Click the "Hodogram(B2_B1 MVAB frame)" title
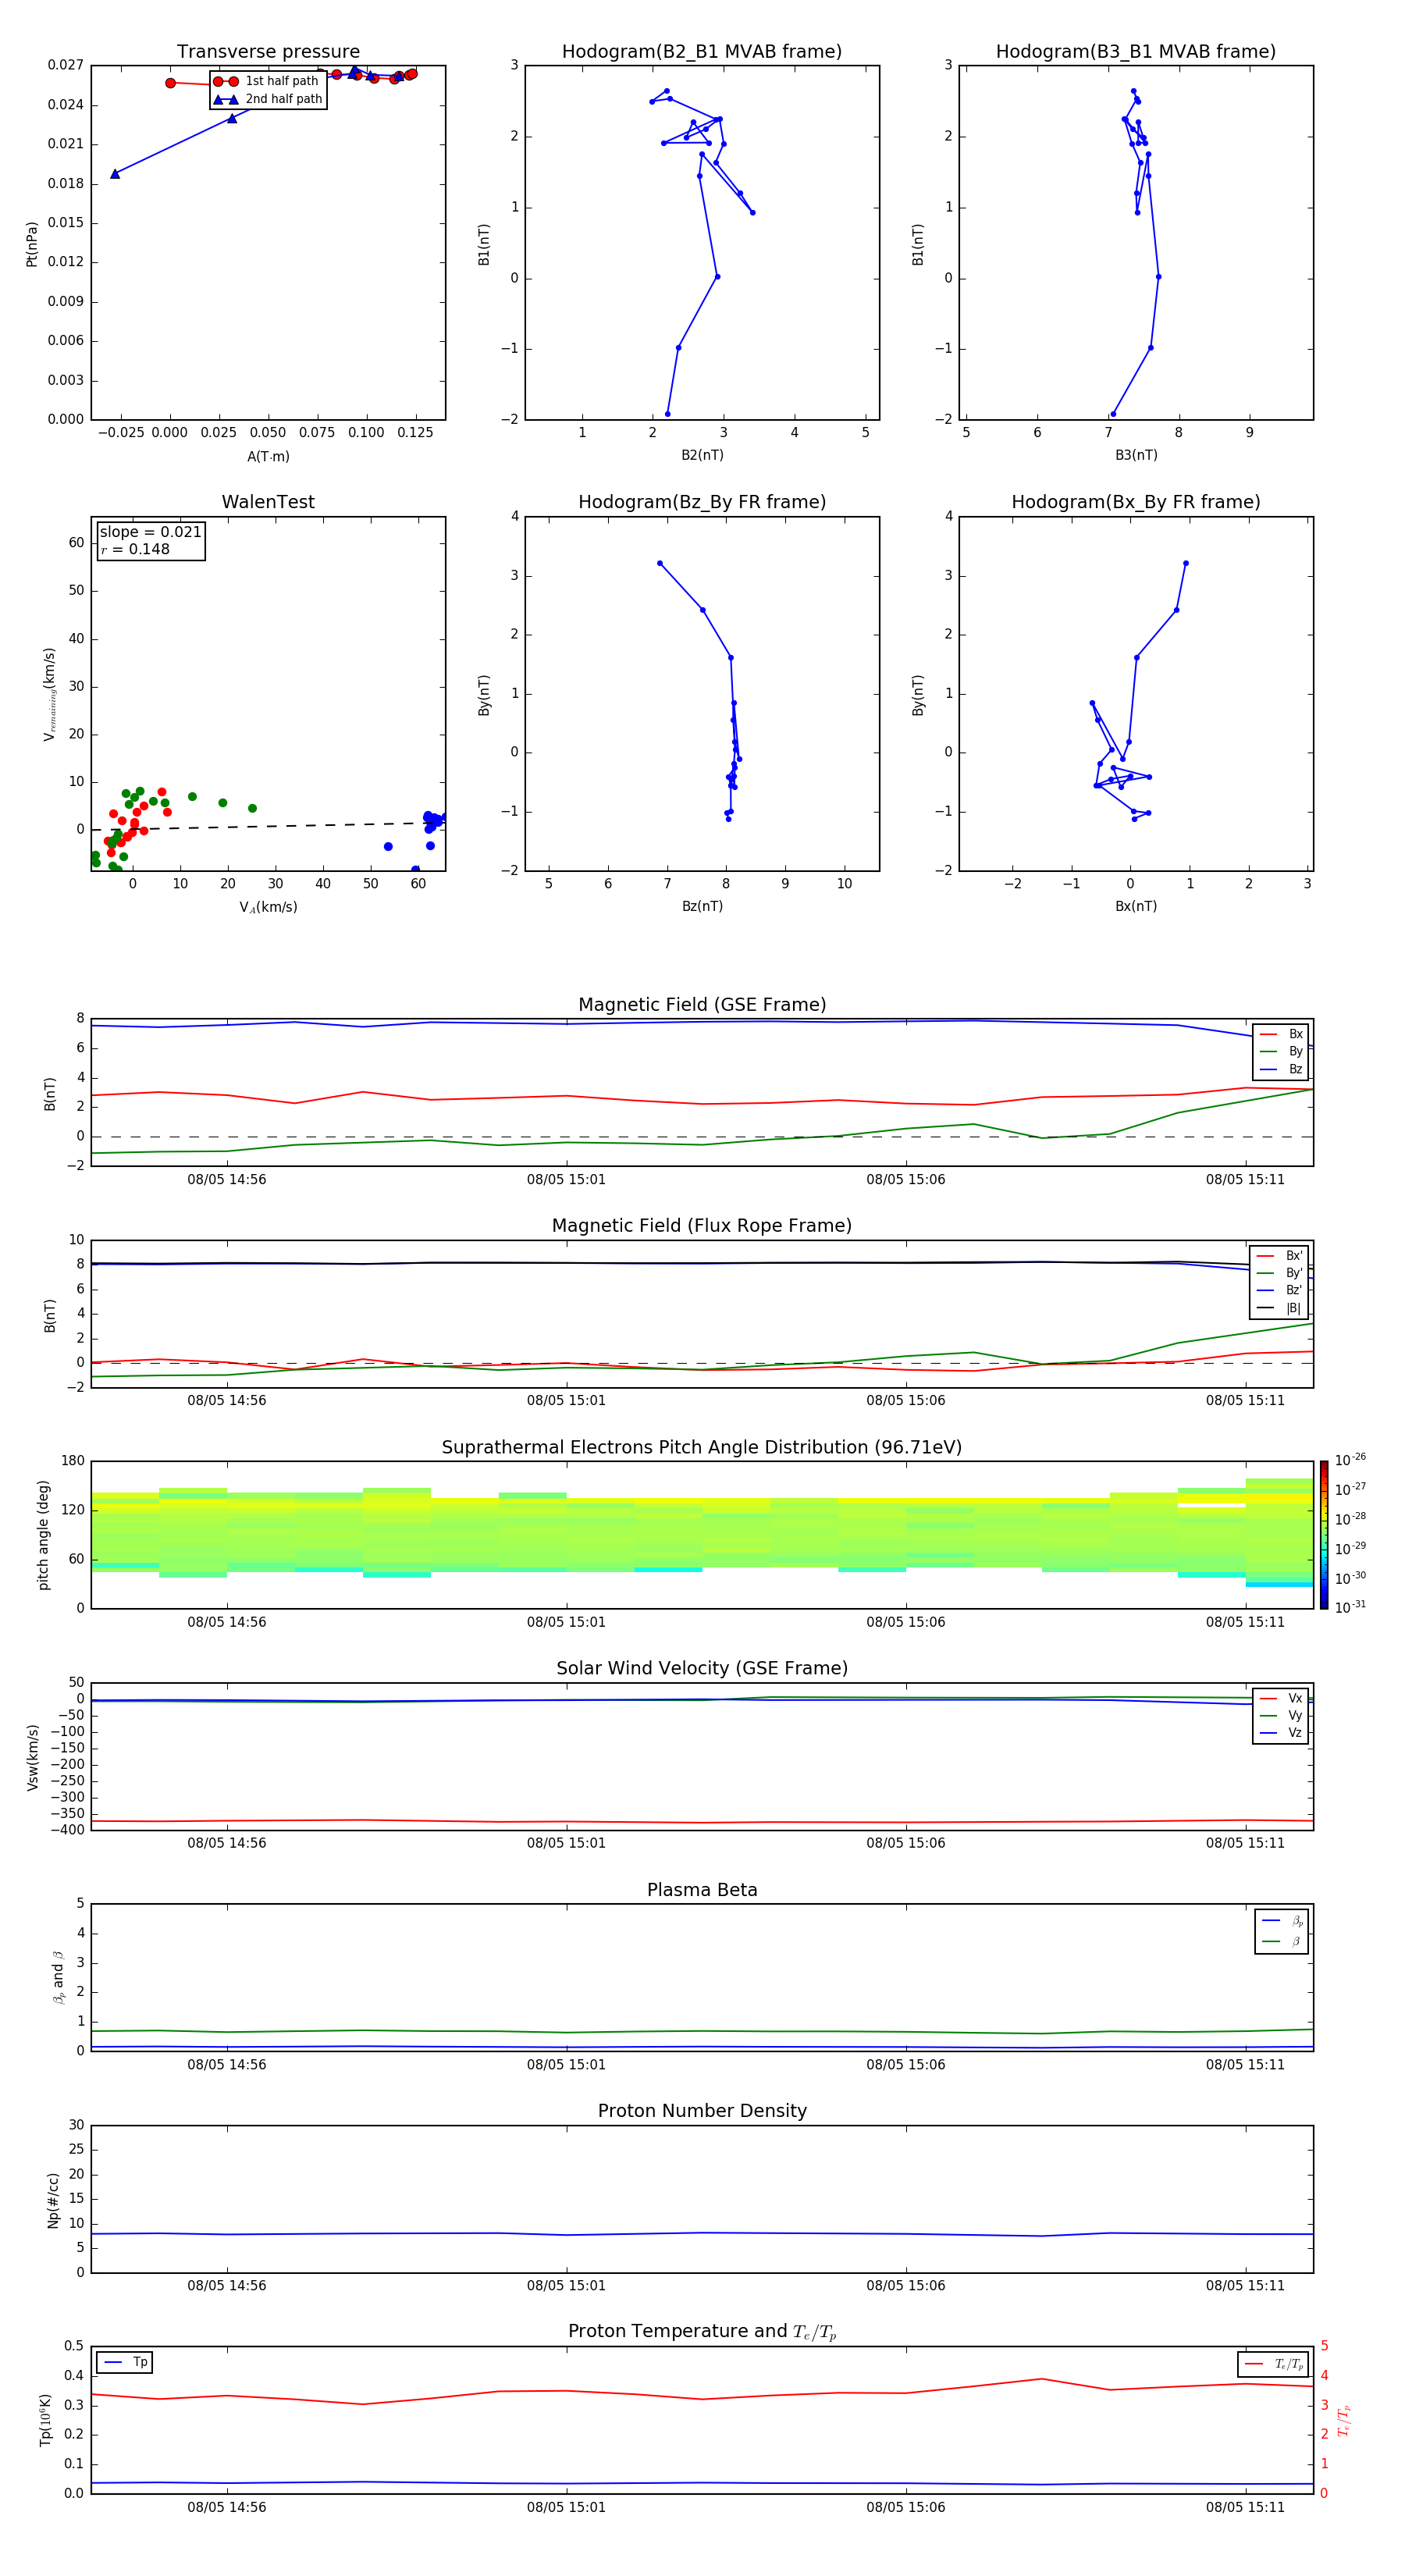Screen dimensions: 1405x2576 tap(702, 52)
